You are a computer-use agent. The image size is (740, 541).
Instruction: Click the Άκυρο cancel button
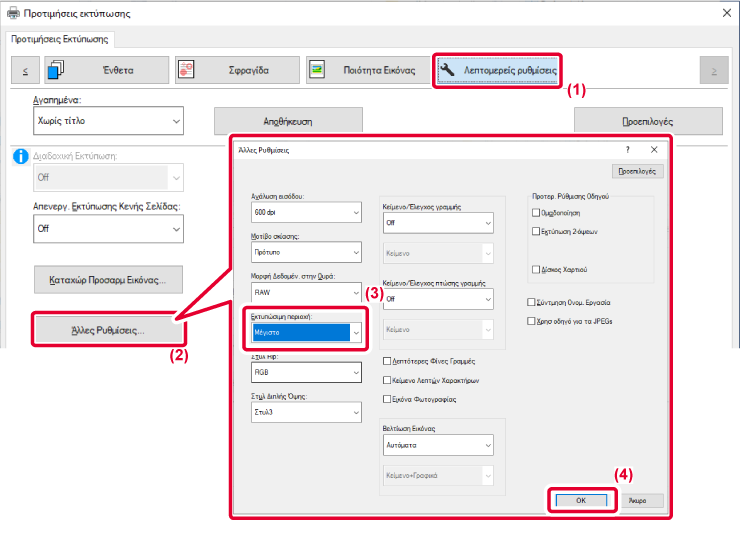pos(638,500)
